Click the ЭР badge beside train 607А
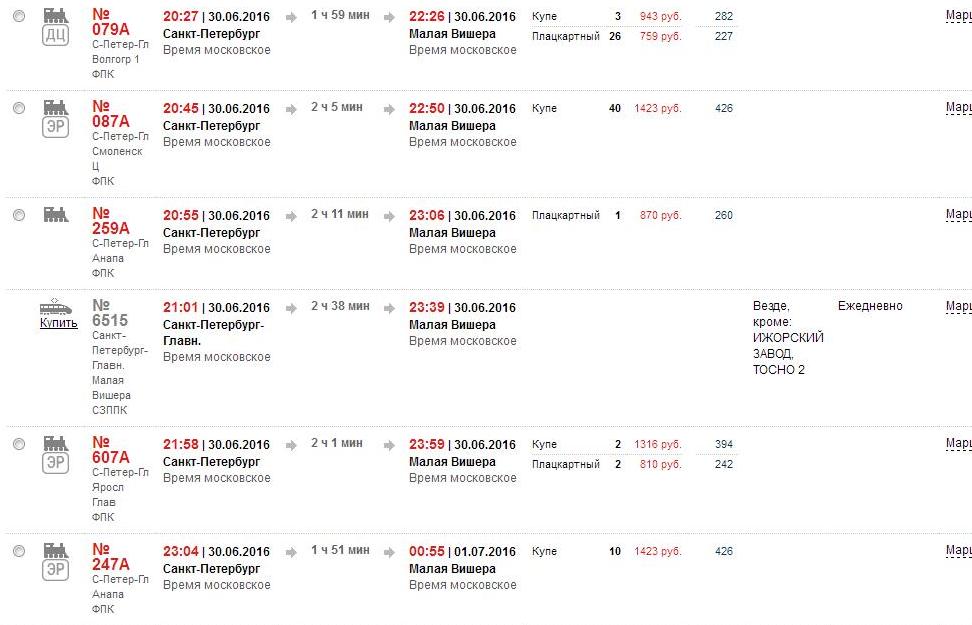 click(55, 463)
